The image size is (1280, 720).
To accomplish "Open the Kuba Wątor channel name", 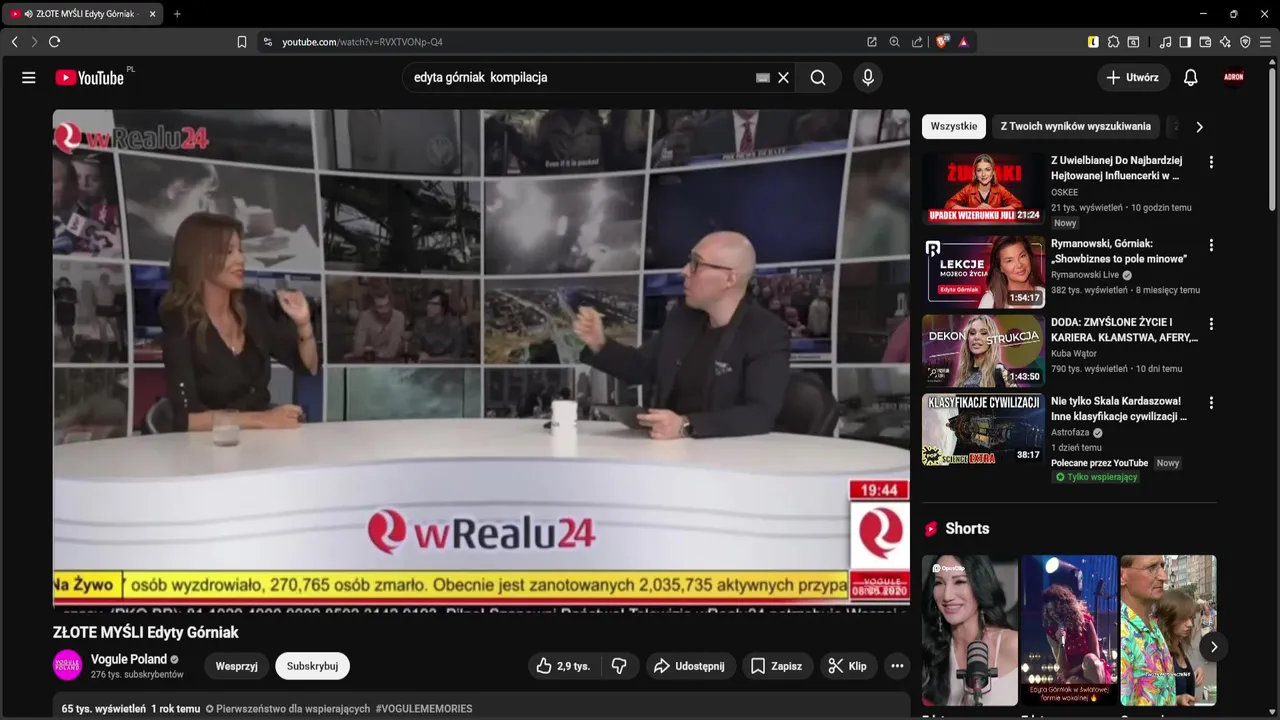I will 1074,354.
